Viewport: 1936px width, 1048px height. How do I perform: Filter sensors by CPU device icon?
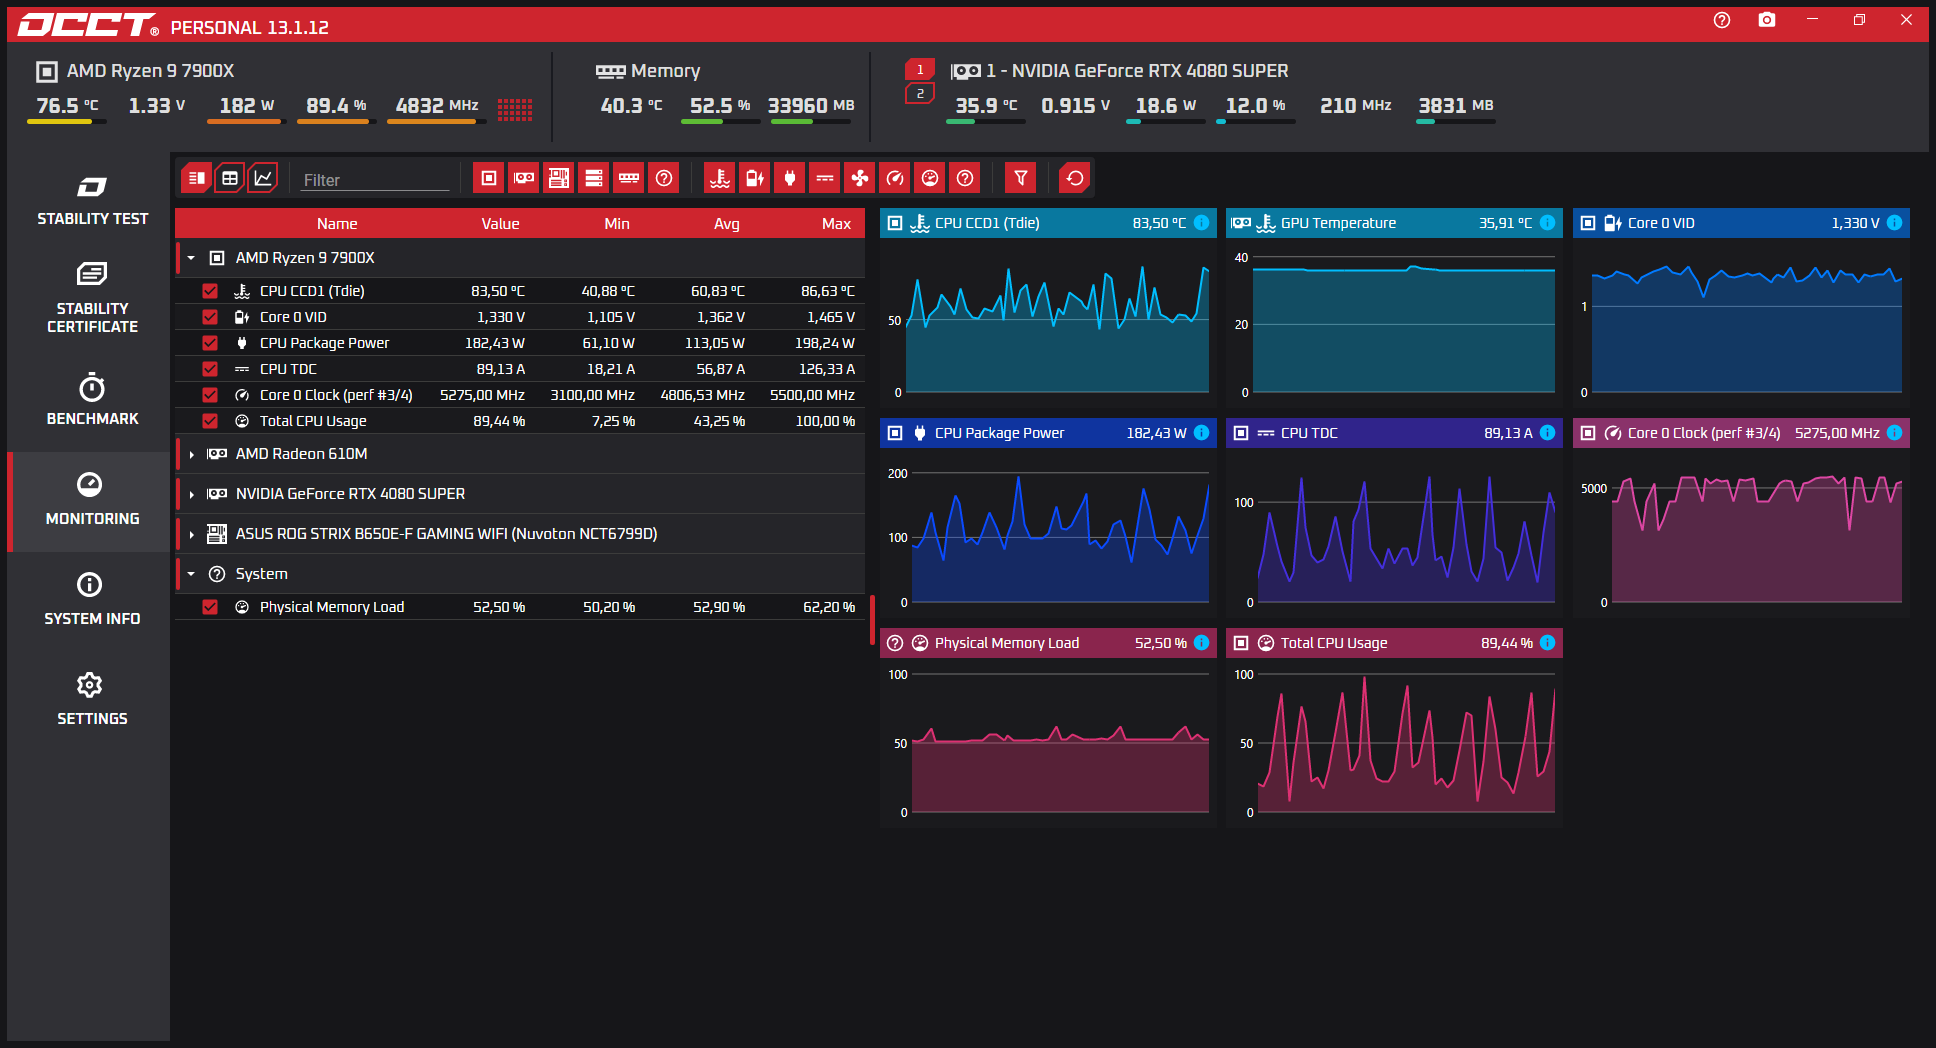489,178
